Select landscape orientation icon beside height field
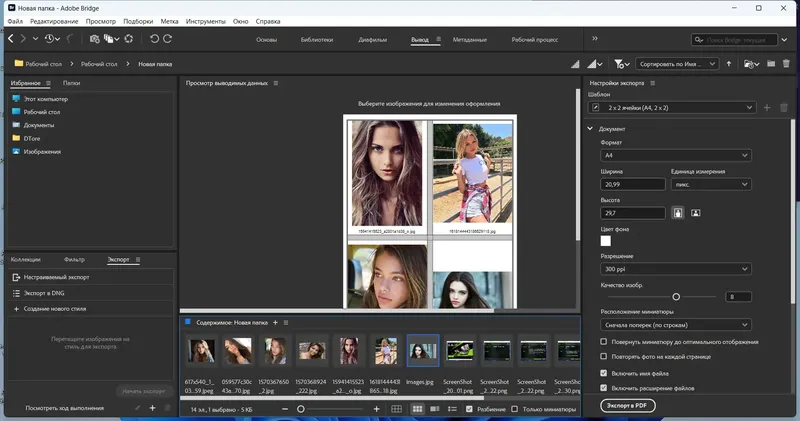Screen dimensions: 800x421 695,212
